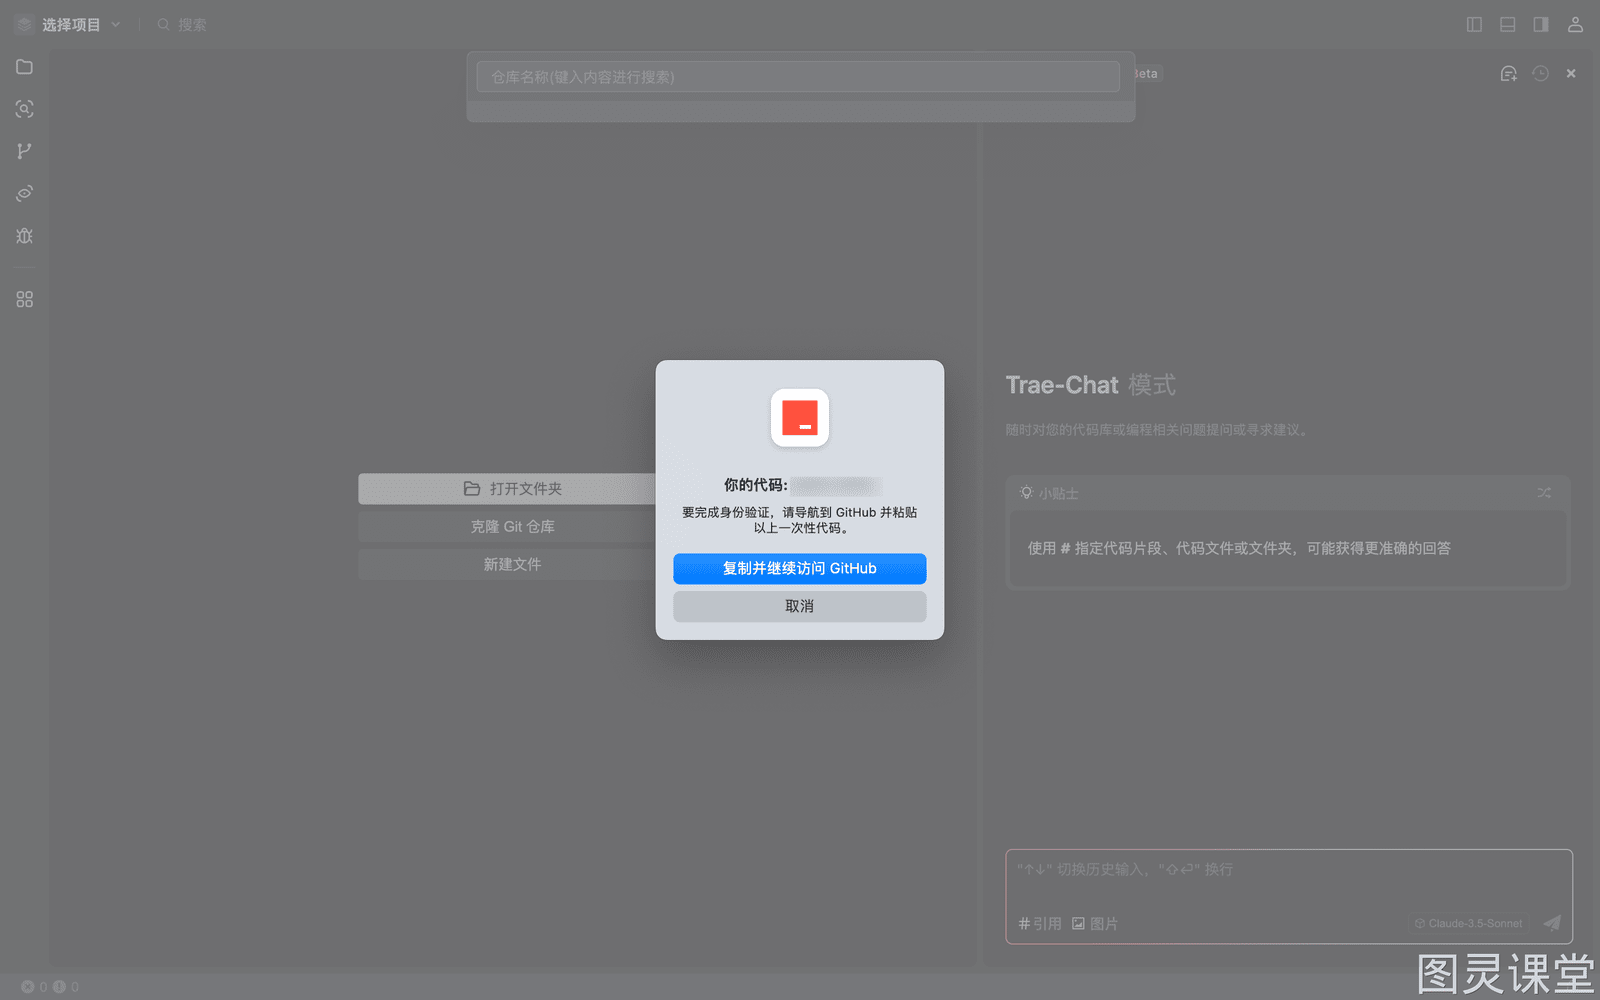The image size is (1600, 1000).
Task: Click the error count icon in the status bar
Action: coord(27,987)
